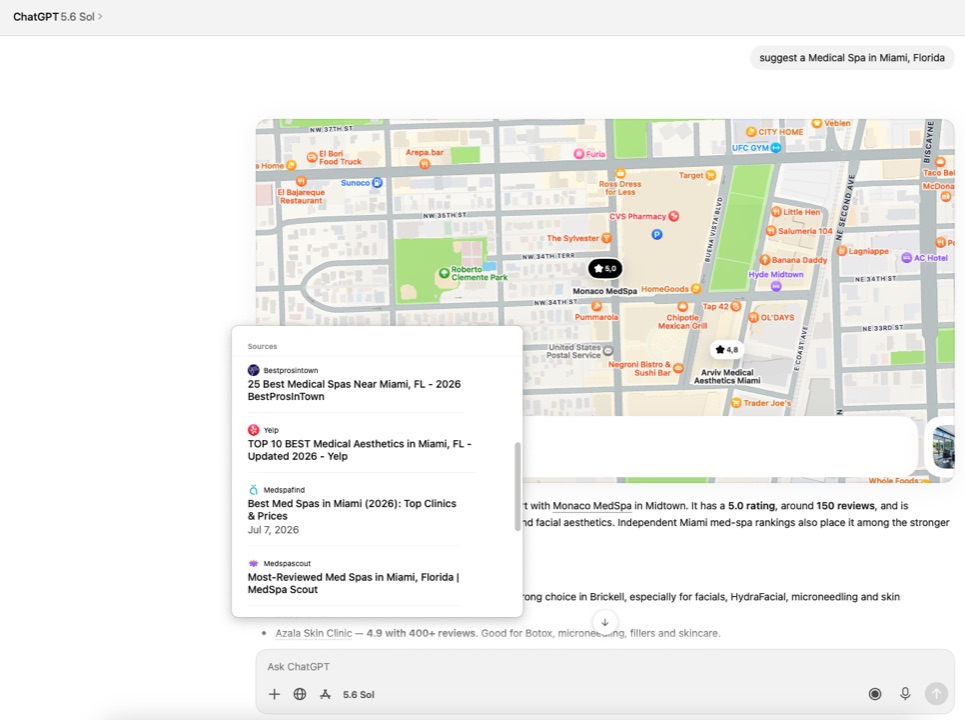Screen dimensions: 965x720
Task: Click the CVS Pharmacy map marker
Action: [674, 216]
